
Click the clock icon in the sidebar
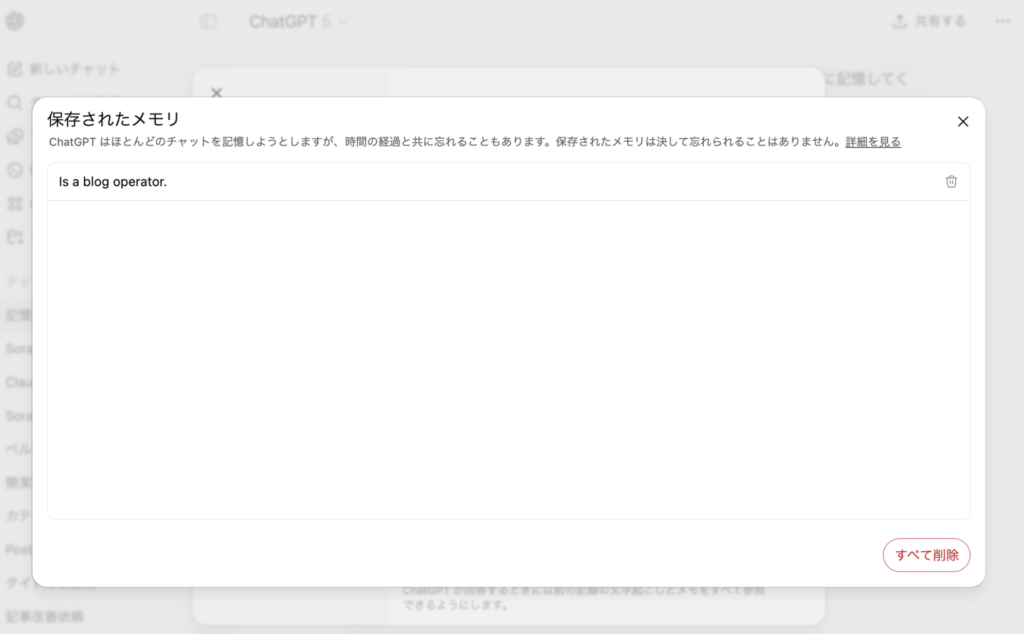14,170
